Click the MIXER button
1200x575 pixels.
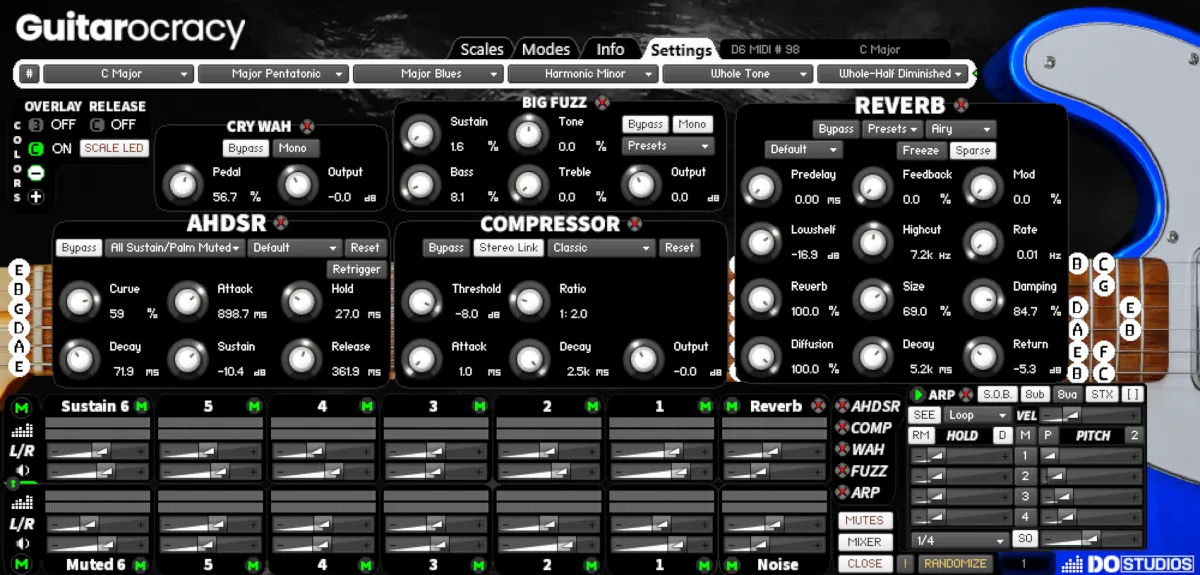click(x=865, y=542)
